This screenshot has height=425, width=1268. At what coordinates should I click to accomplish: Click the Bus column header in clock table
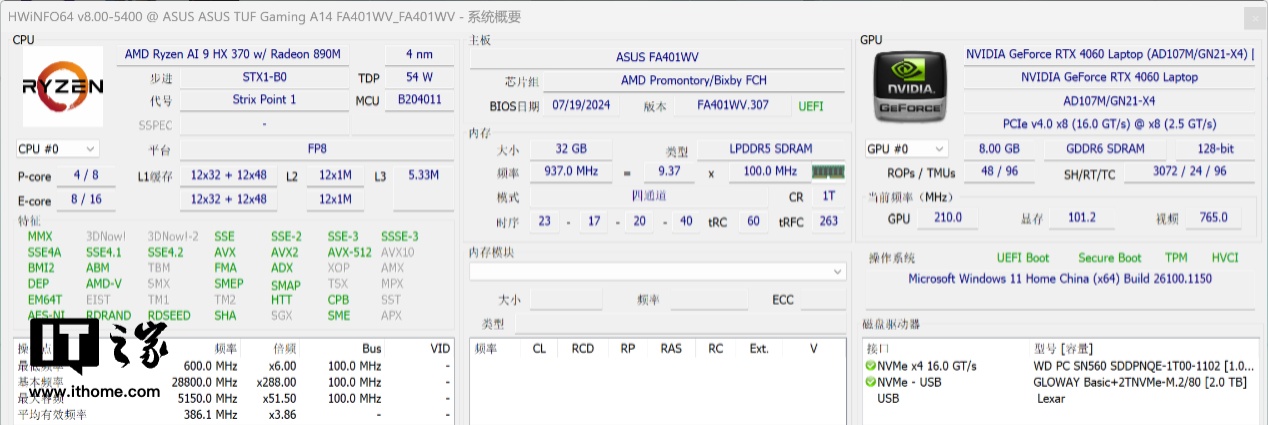click(371, 349)
